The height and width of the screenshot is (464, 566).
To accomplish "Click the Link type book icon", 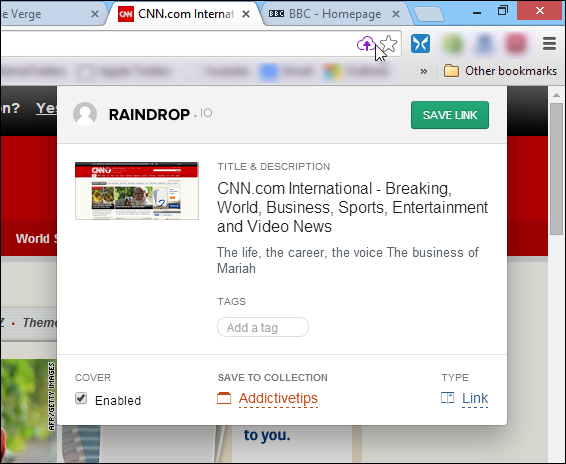I will tap(448, 398).
